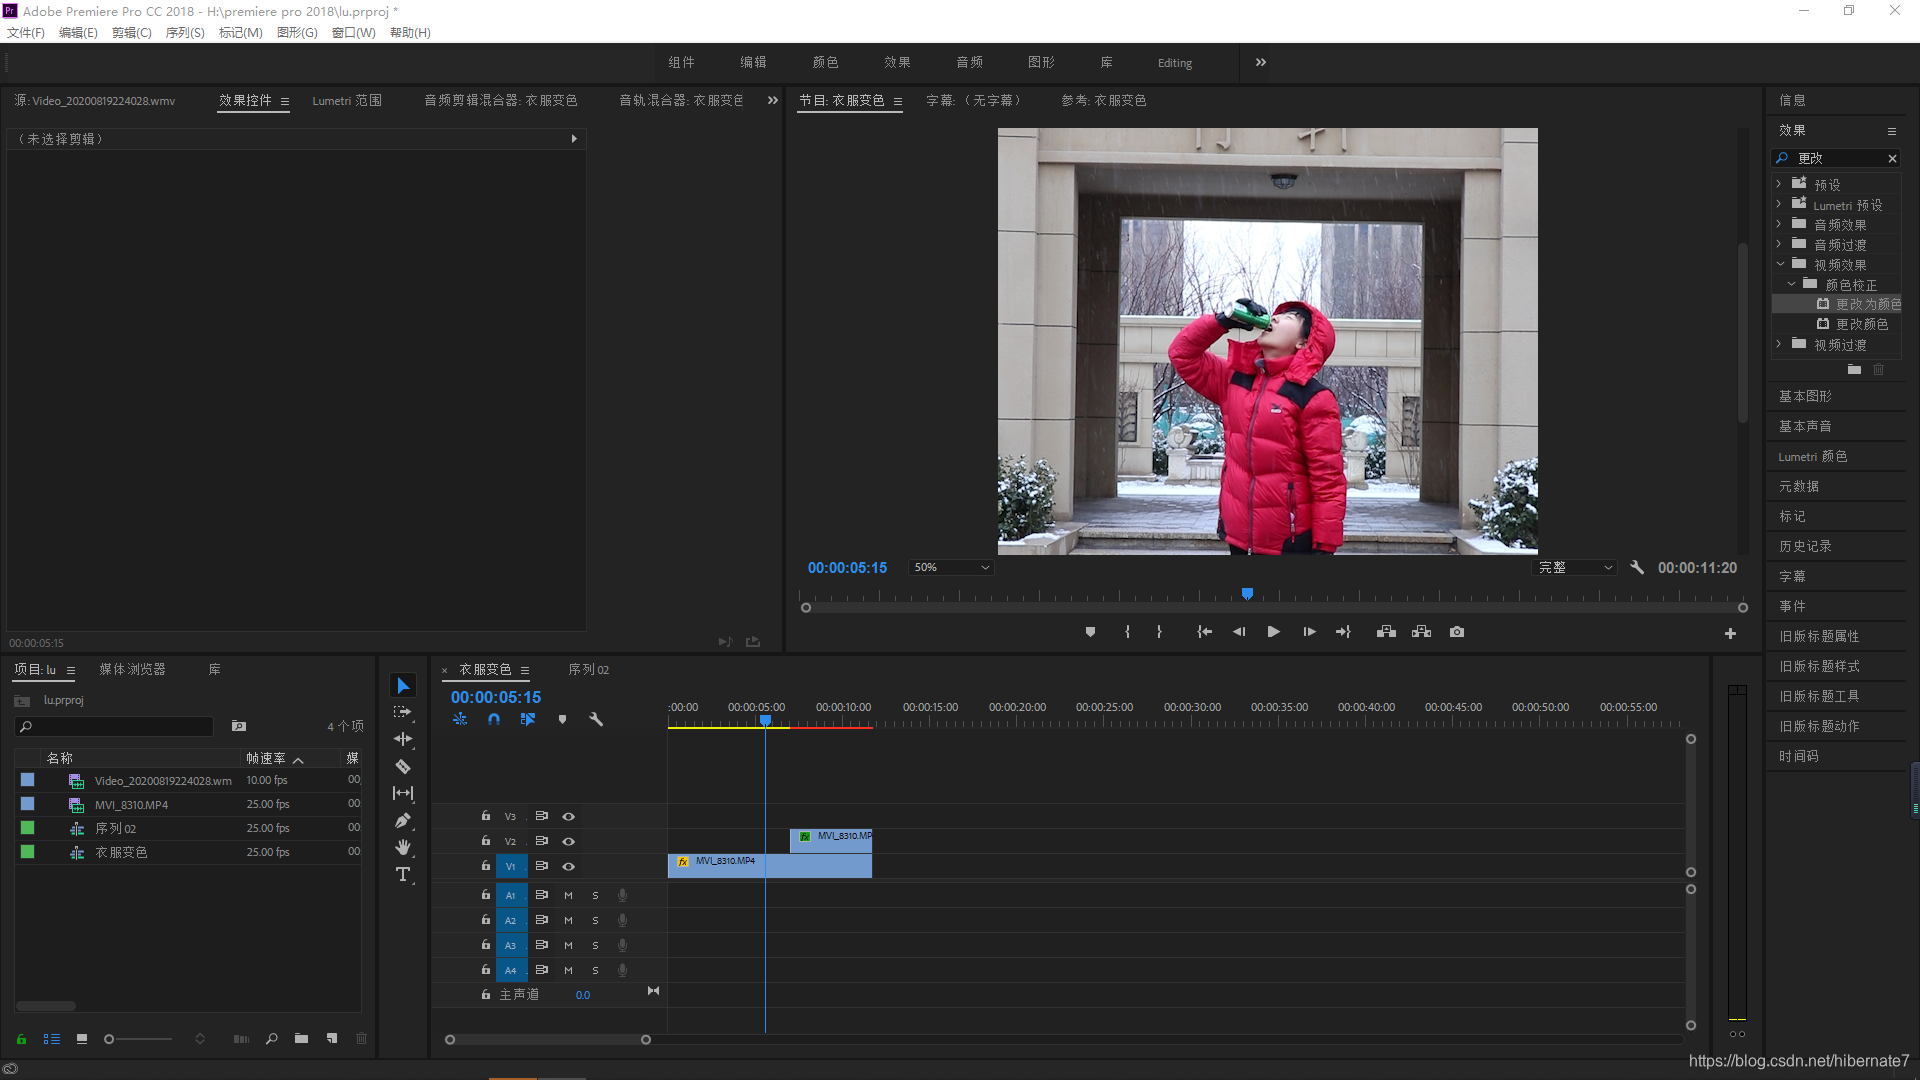Click the project thumbnail zoom slider
Image resolution: width=1920 pixels, height=1080 pixels.
tap(140, 1039)
